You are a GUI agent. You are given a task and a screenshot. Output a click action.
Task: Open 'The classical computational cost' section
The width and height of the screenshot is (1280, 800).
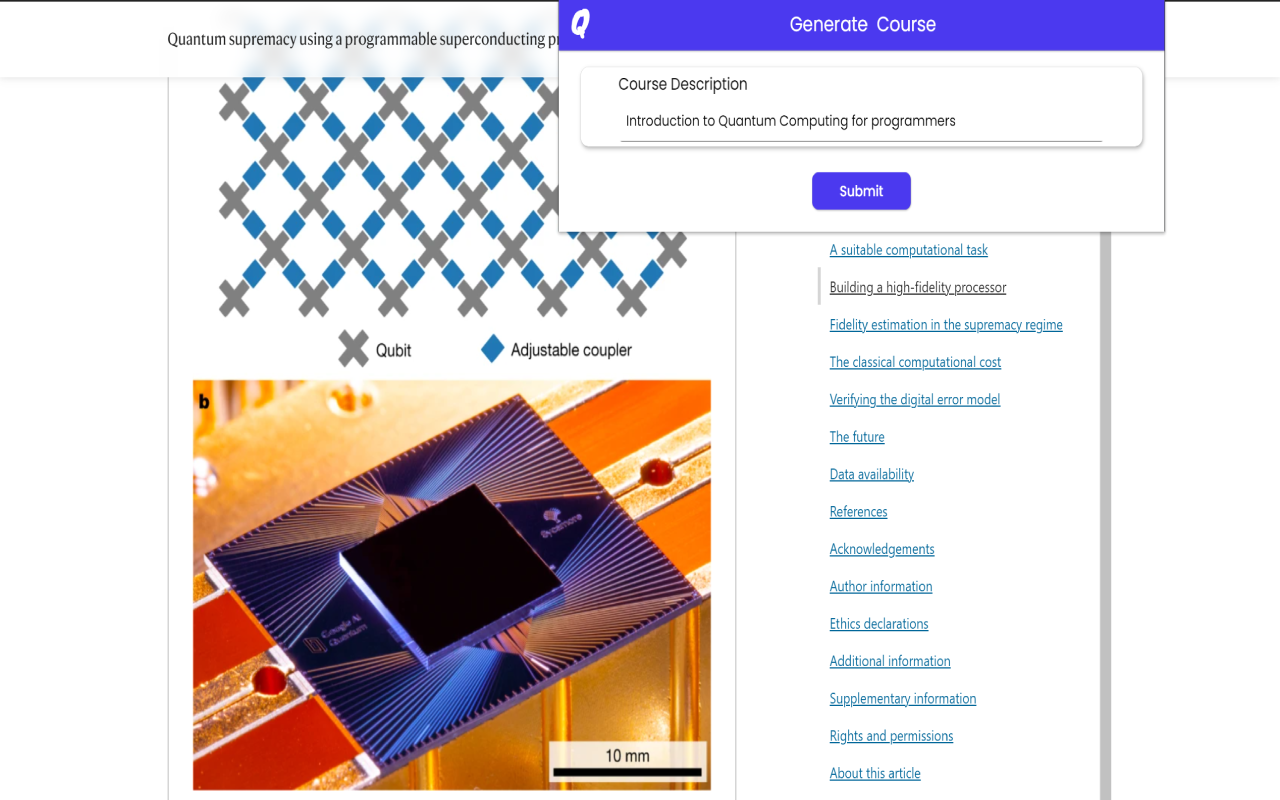915,361
